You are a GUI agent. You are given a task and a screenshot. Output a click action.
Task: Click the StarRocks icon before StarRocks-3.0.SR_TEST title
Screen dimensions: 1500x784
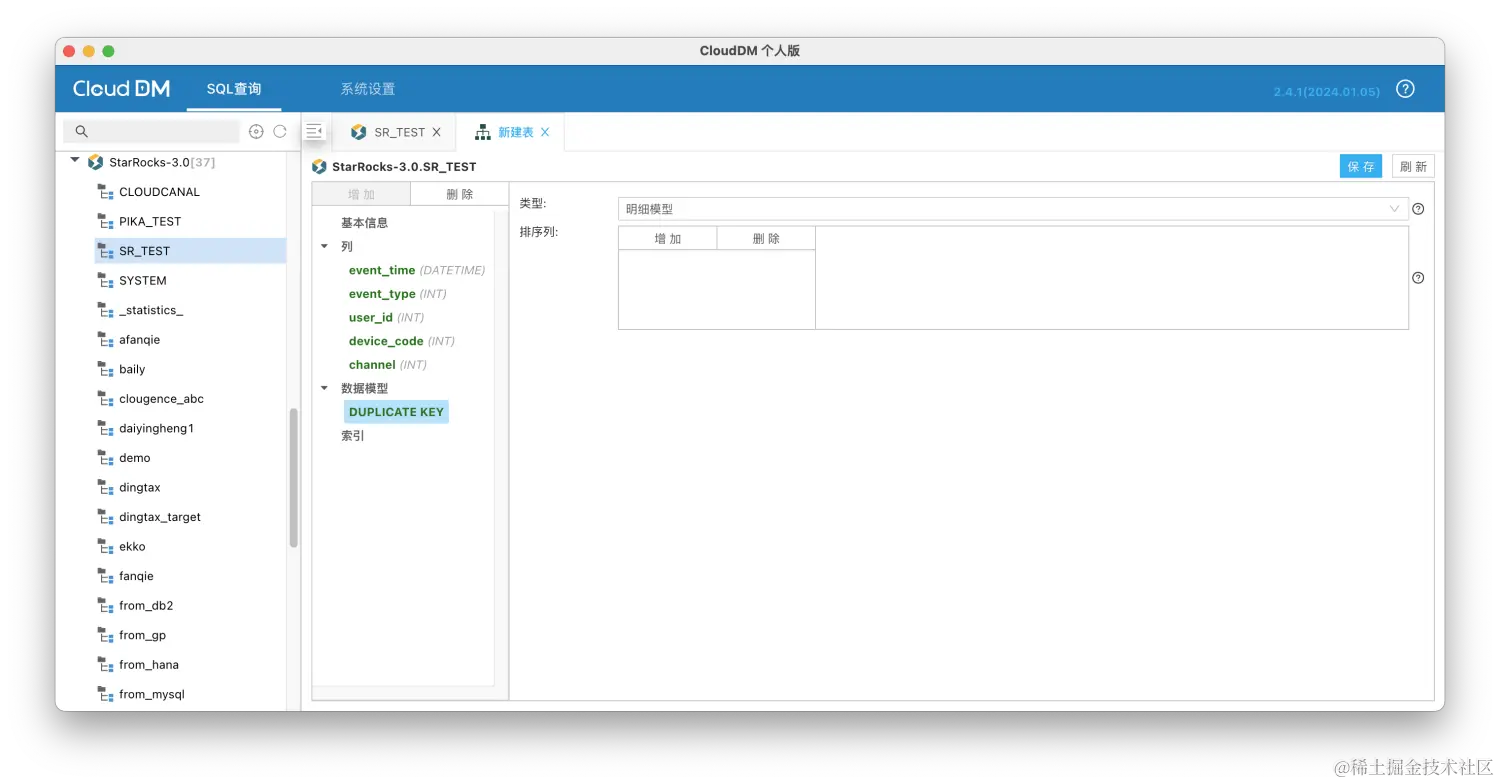coord(319,167)
